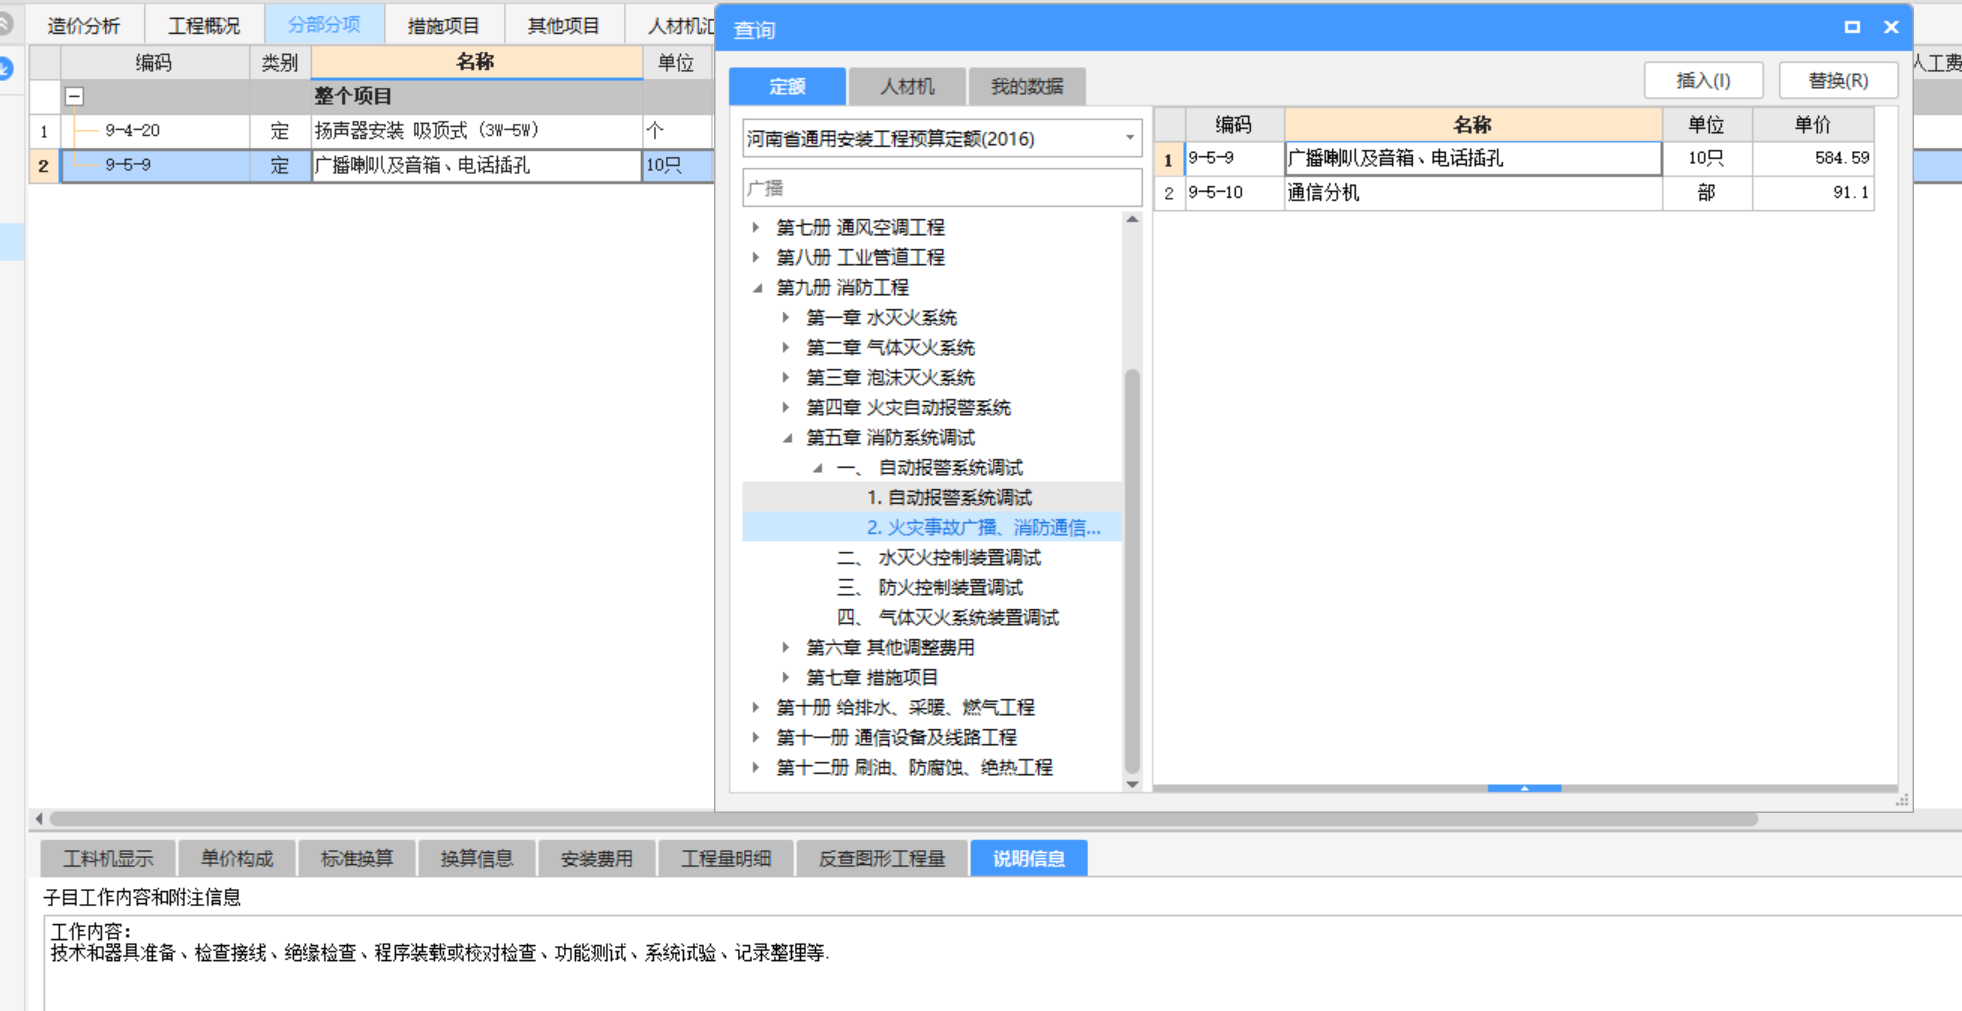
Task: Expand 第三章 泡沫灭火系统 node
Action: (x=786, y=377)
